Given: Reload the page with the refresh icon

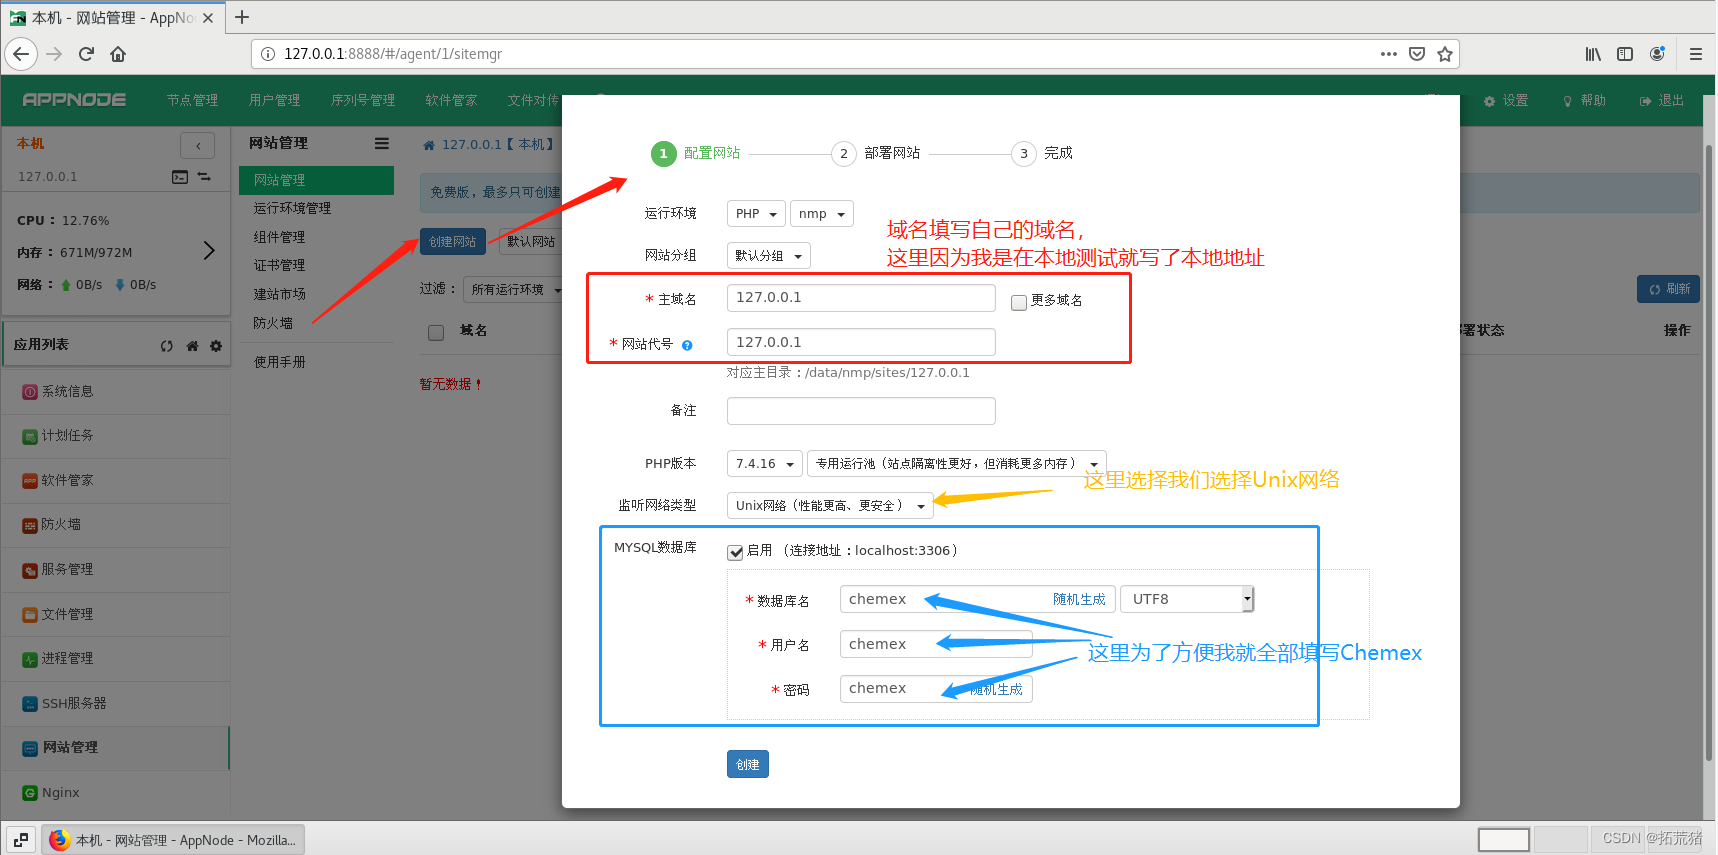Looking at the screenshot, I should click(86, 54).
